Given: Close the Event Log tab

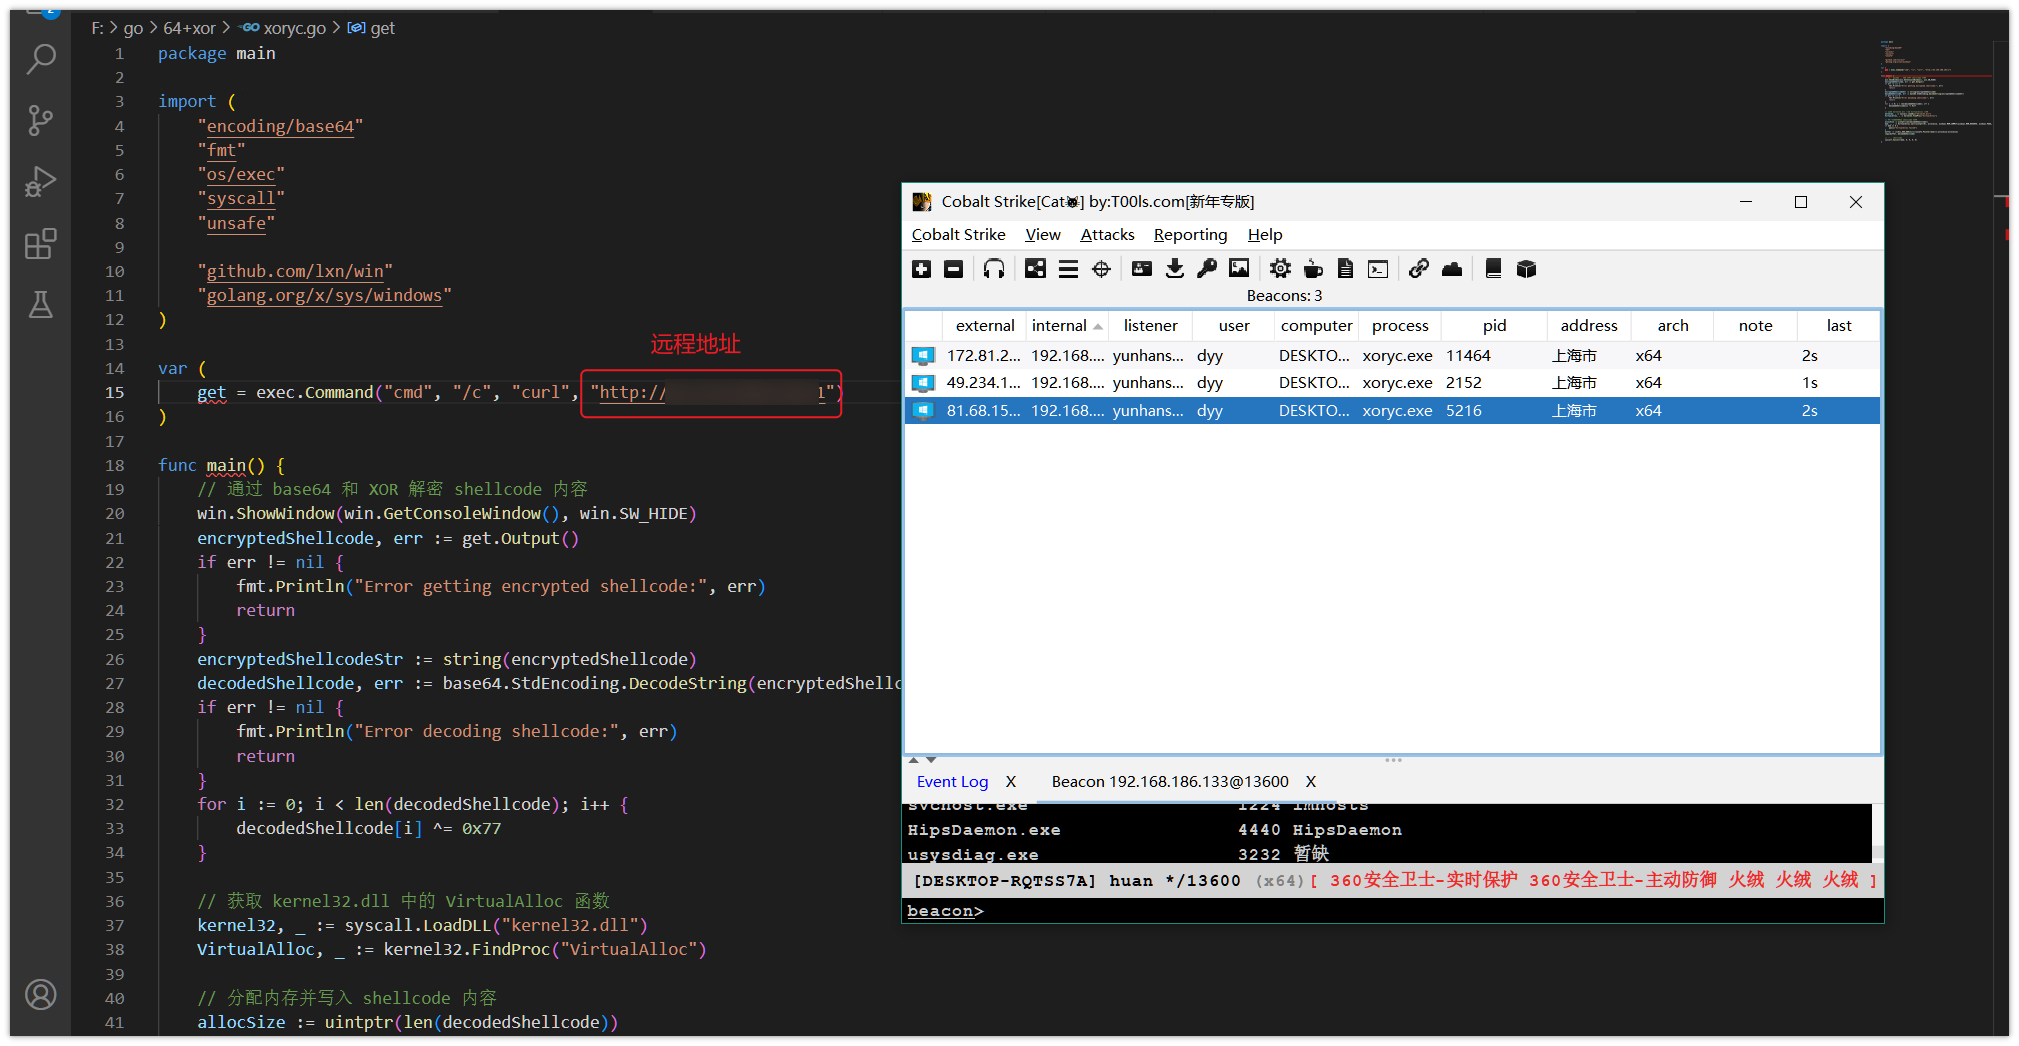Looking at the screenshot, I should 1011,782.
